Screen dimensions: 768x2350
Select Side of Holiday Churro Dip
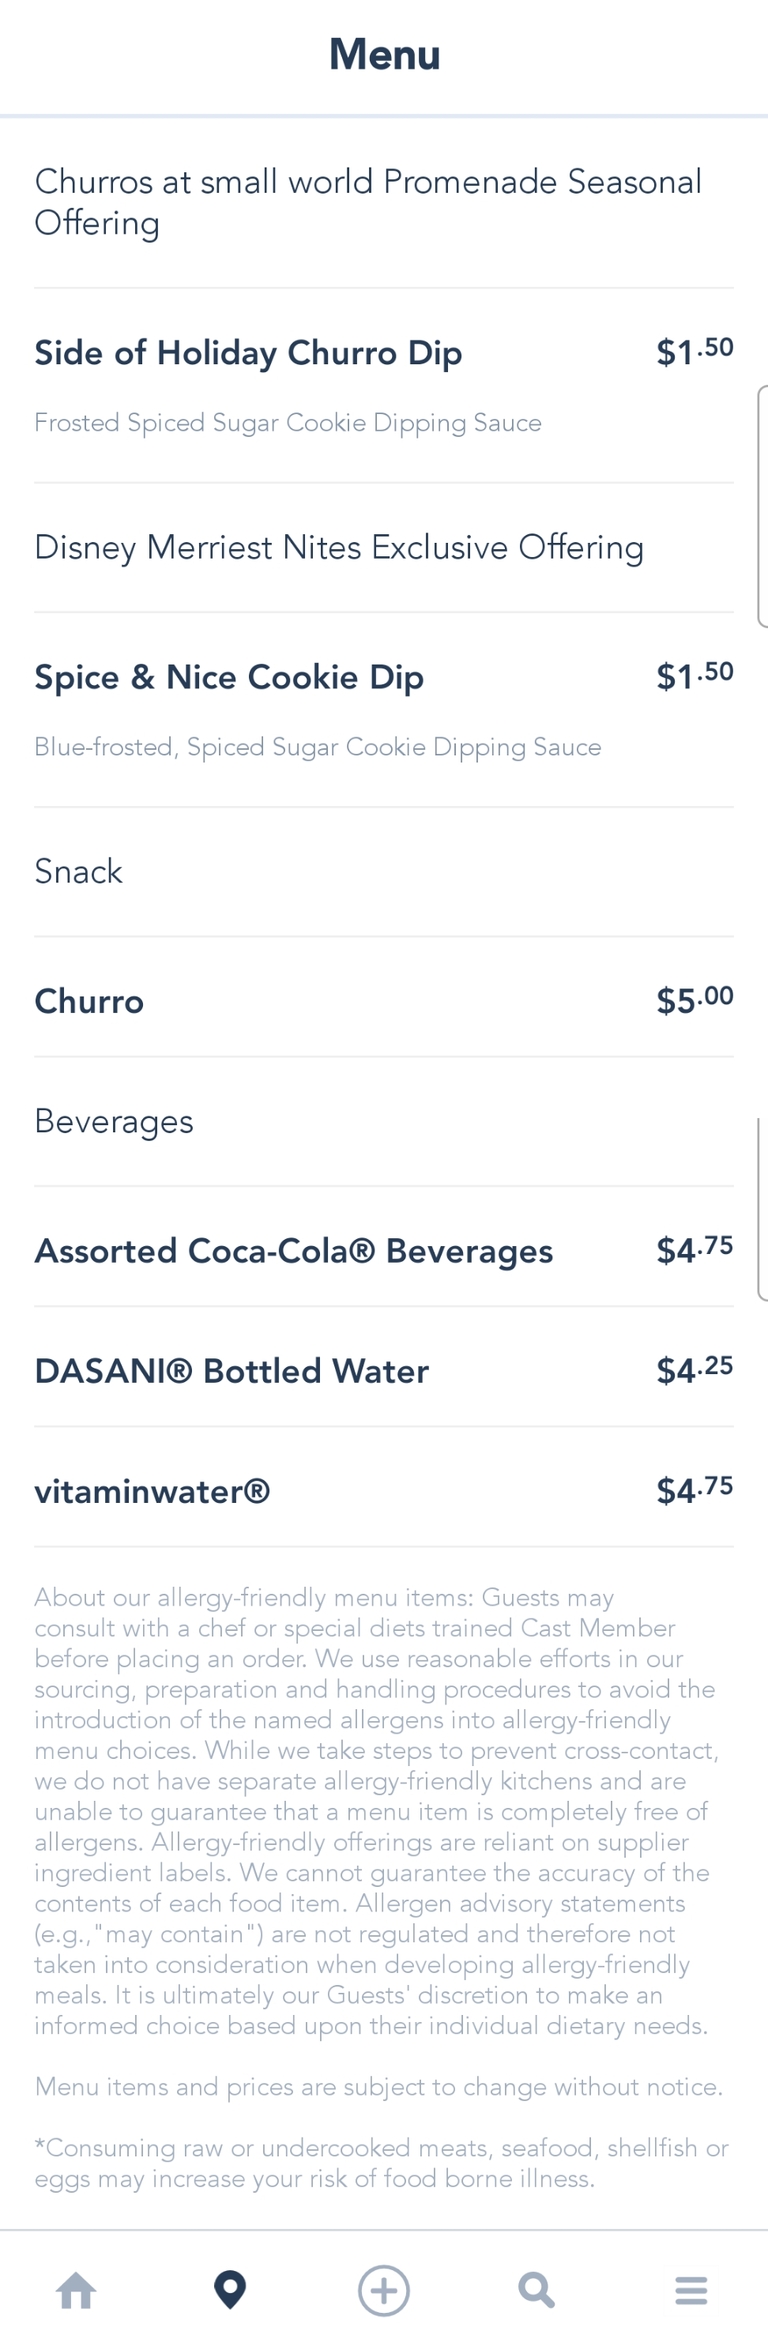click(x=248, y=353)
